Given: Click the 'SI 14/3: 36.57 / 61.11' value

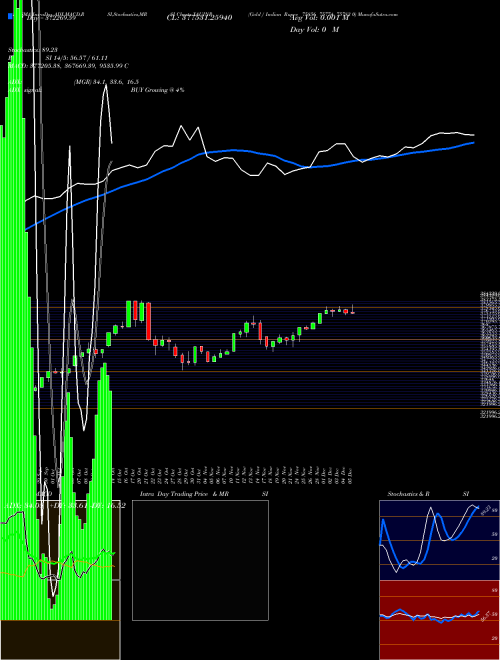Looking at the screenshot, I should pos(76,58).
